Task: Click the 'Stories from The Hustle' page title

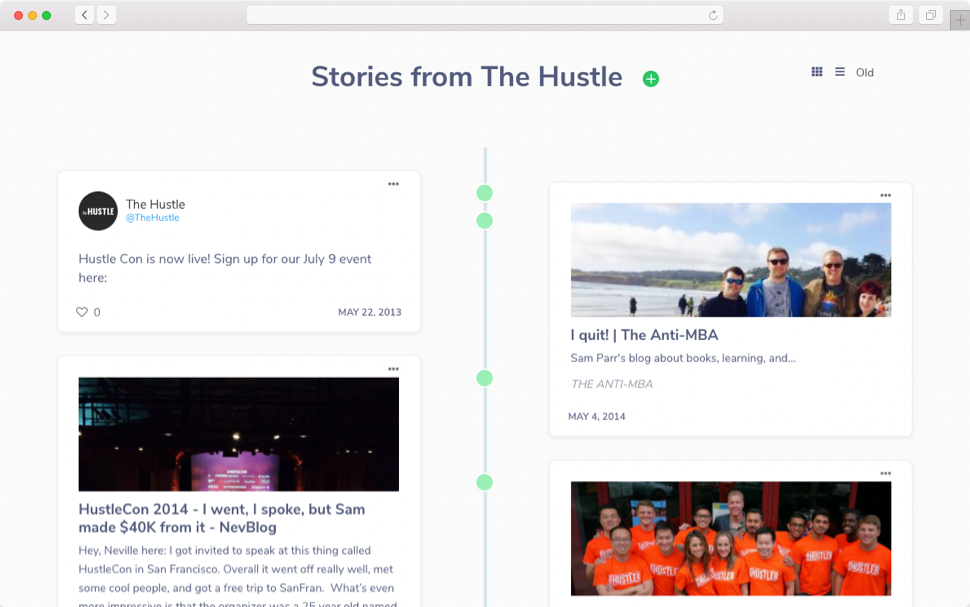Action: 466,77
